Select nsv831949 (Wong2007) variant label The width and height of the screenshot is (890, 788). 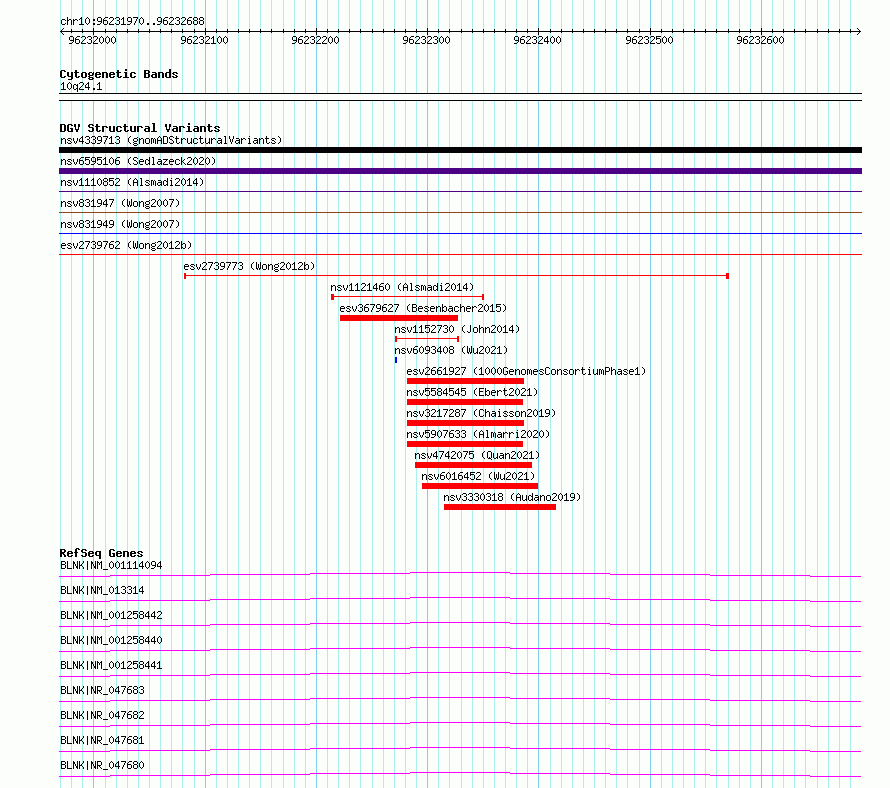pyautogui.click(x=120, y=224)
